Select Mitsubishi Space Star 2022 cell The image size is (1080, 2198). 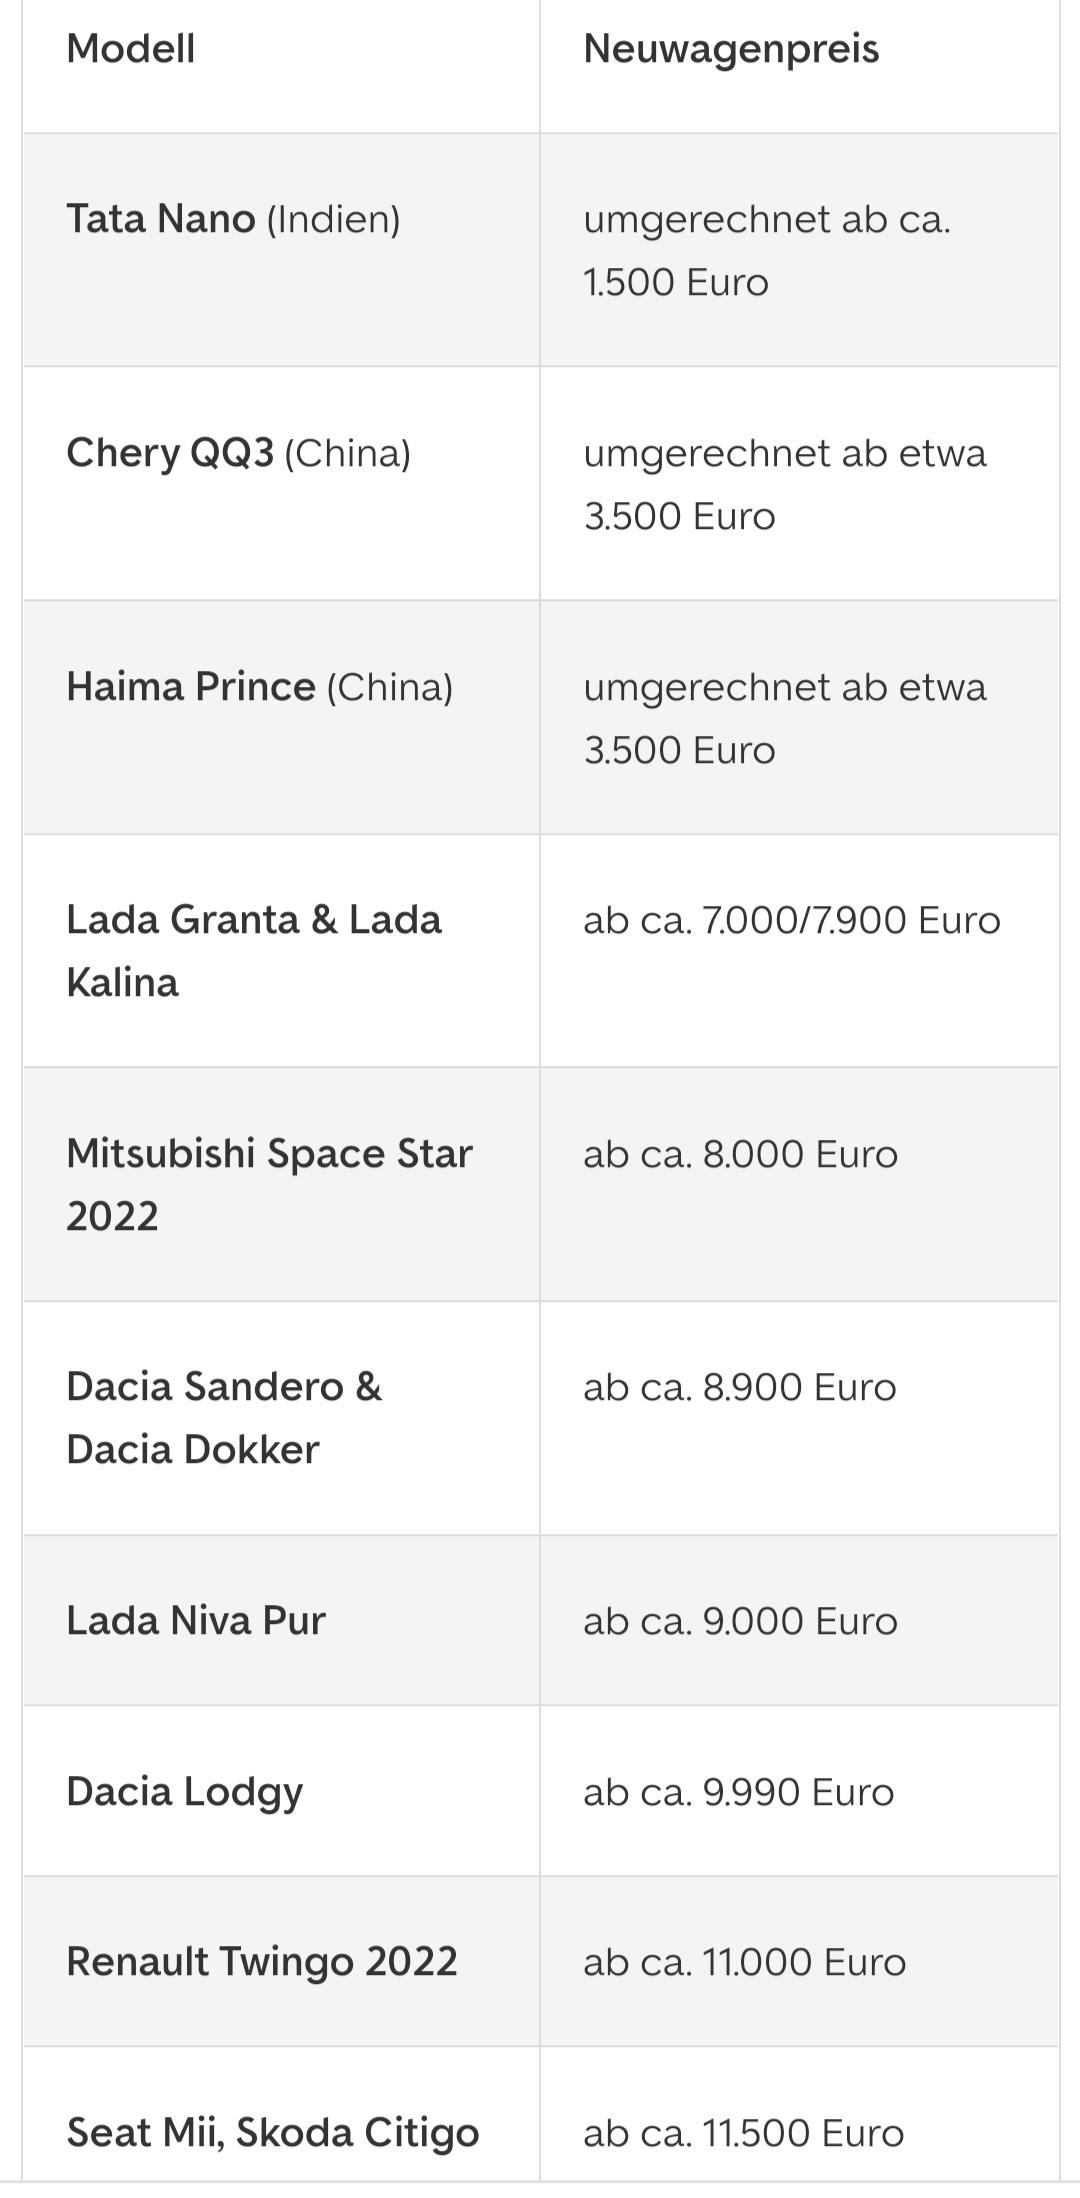pos(269,1184)
